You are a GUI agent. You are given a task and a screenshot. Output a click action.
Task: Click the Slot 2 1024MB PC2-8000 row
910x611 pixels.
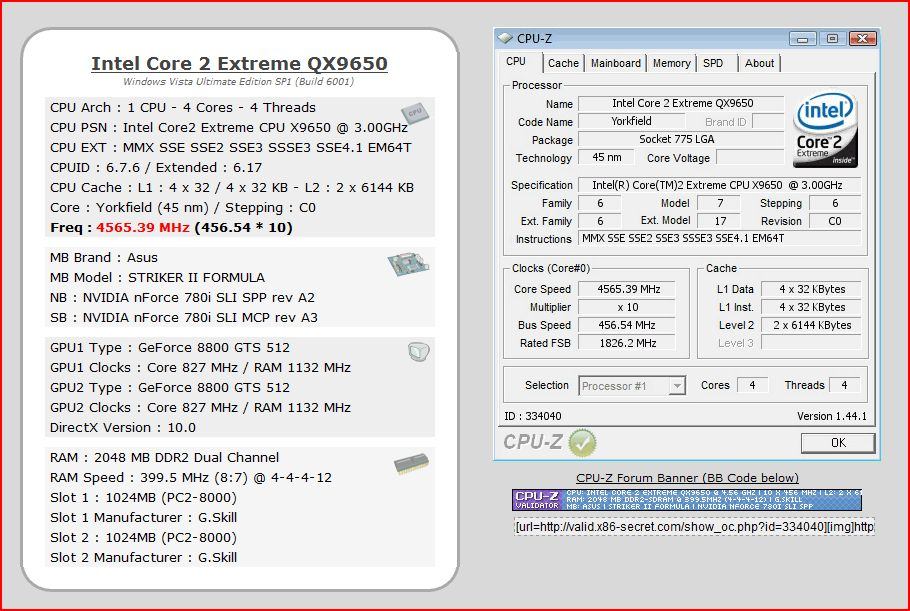point(143,537)
